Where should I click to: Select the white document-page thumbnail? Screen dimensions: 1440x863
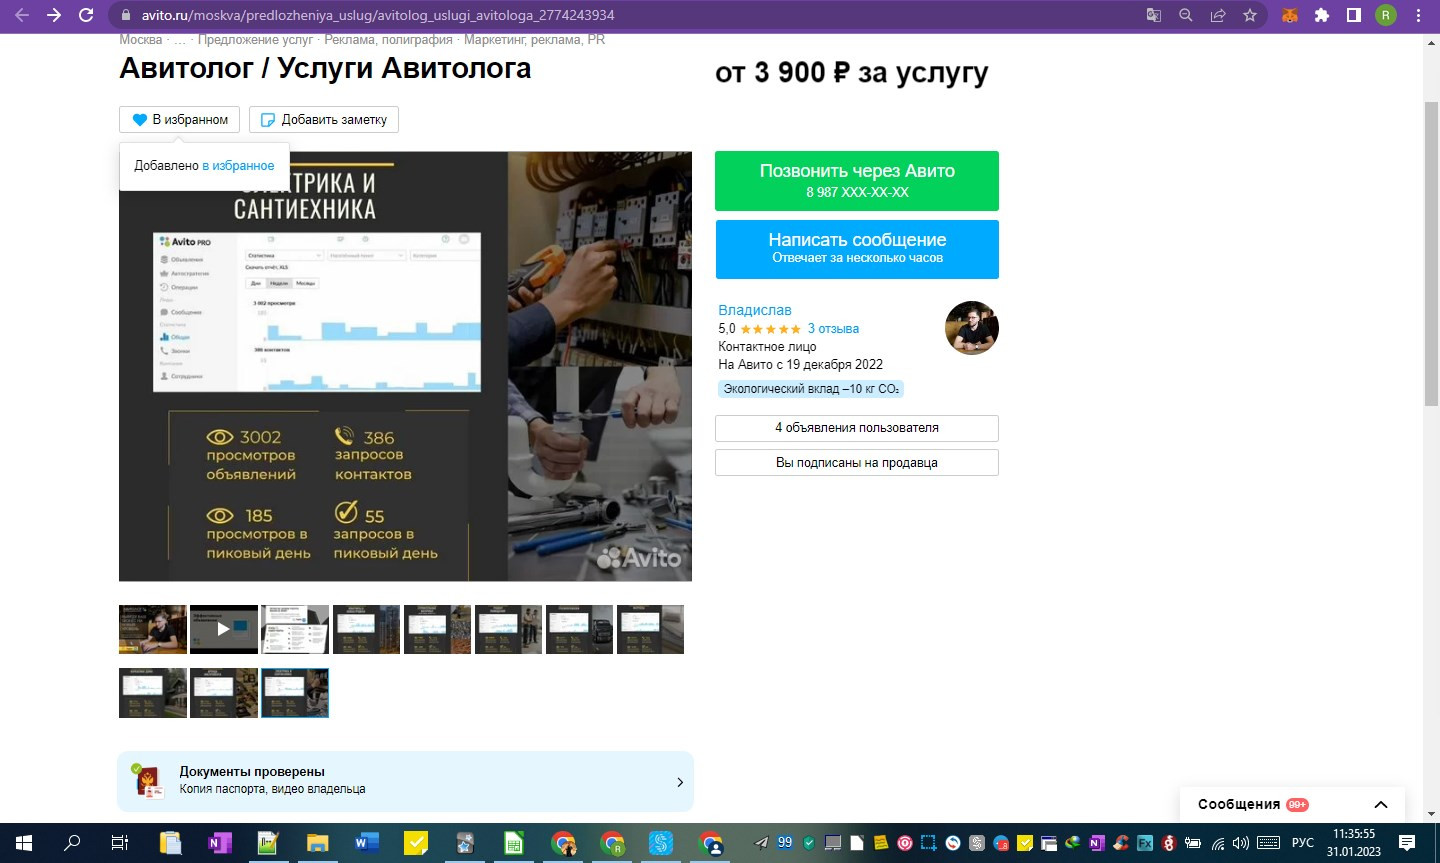295,629
